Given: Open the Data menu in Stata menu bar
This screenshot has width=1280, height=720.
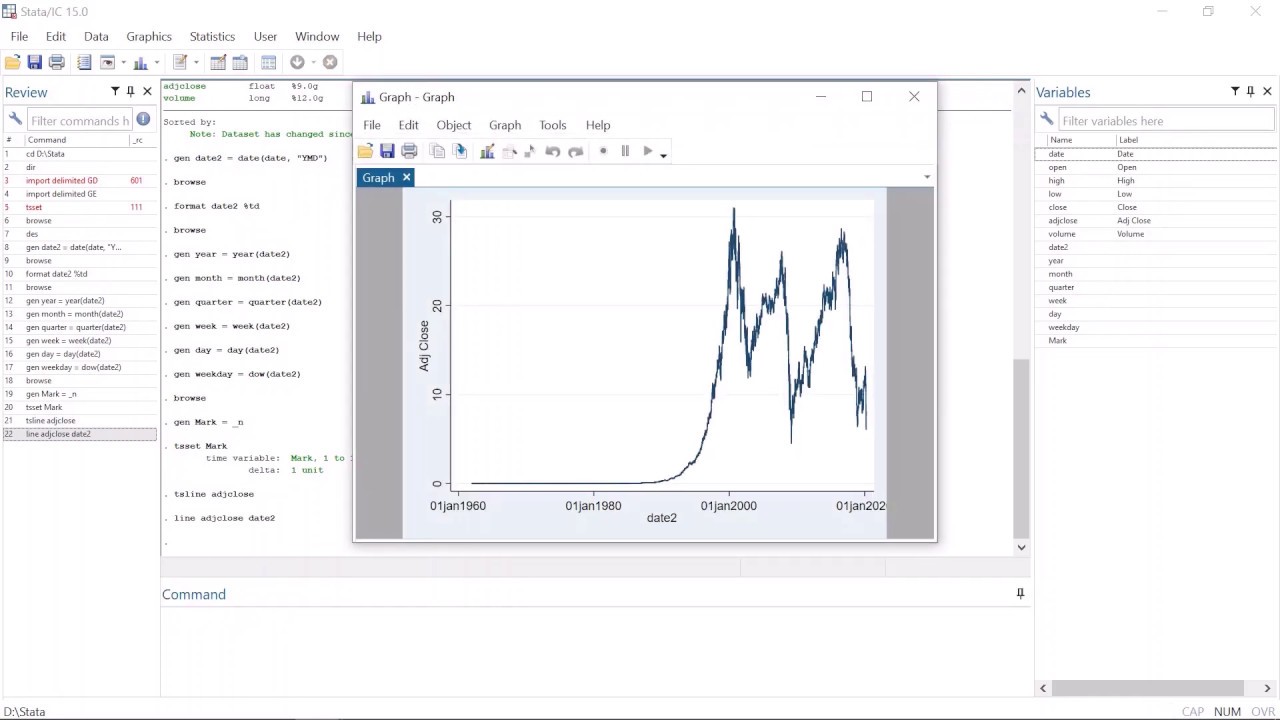Looking at the screenshot, I should (96, 36).
